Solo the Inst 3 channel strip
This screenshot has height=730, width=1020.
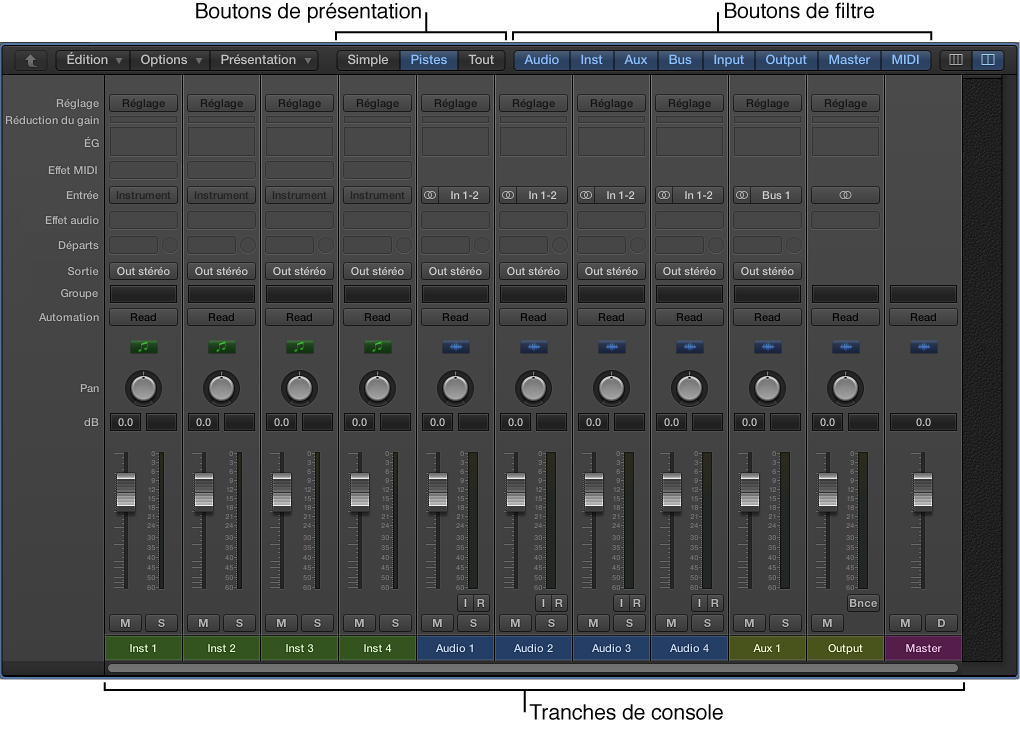pos(317,623)
